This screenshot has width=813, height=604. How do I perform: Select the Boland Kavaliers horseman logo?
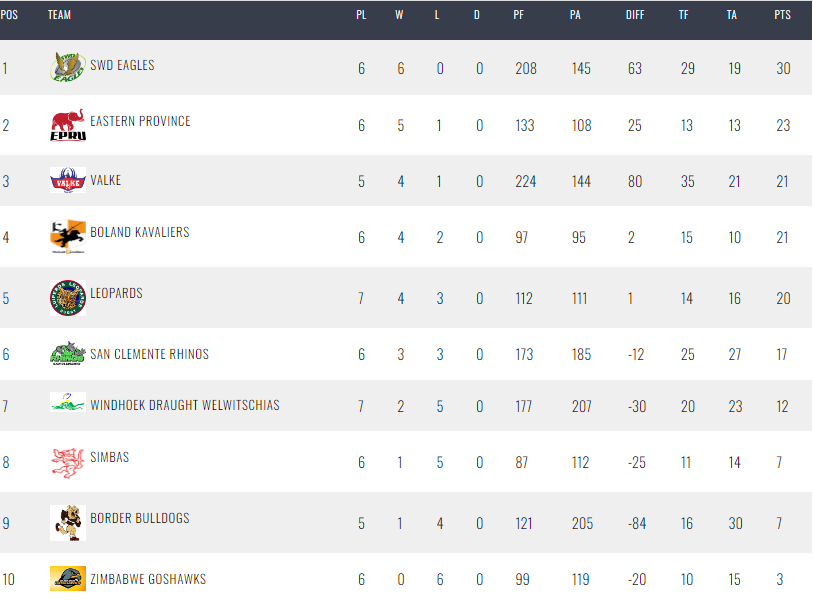pos(68,236)
